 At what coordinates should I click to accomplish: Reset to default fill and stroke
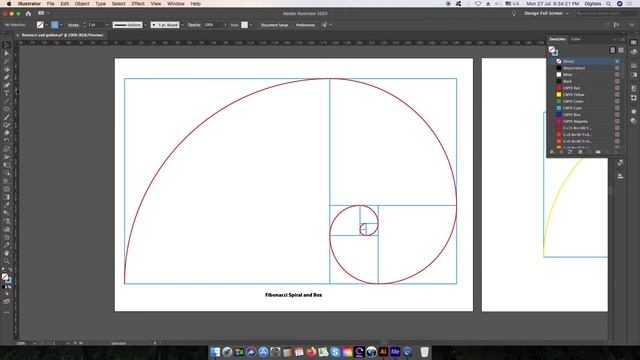(x=4, y=270)
